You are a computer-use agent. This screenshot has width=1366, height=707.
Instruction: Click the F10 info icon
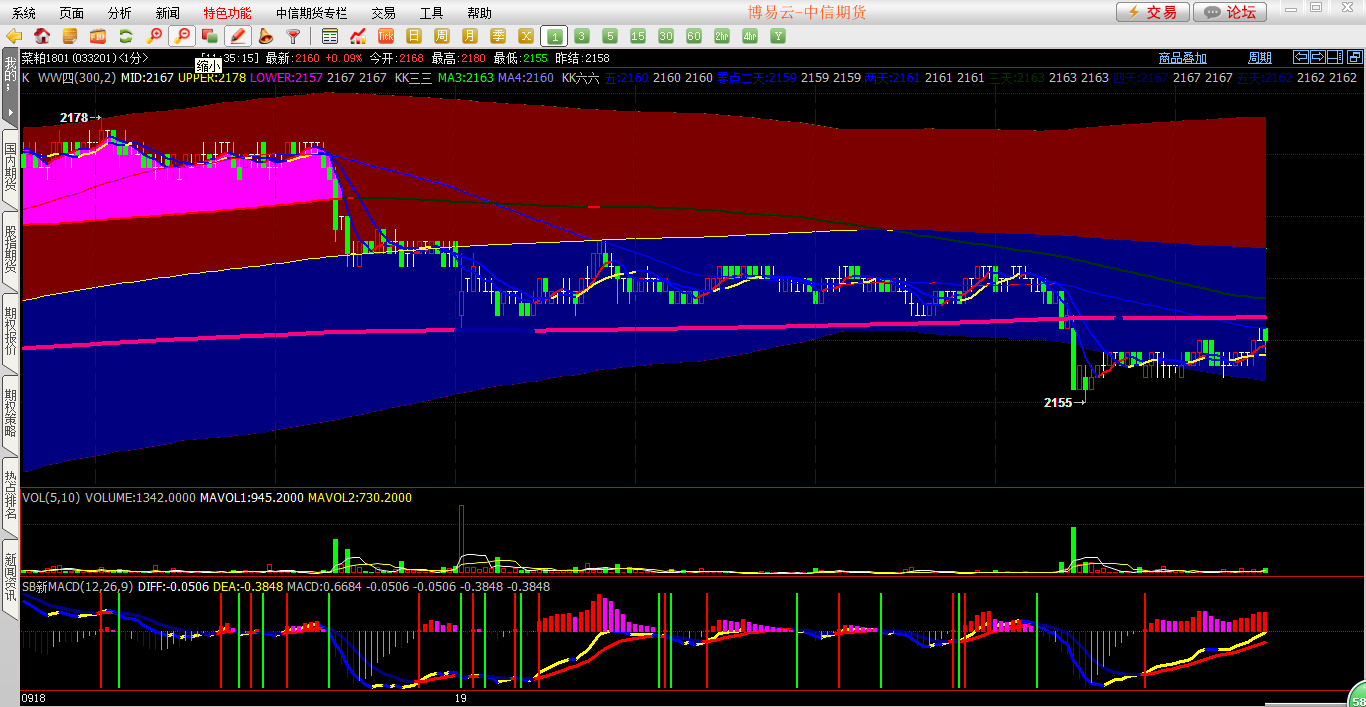point(98,36)
